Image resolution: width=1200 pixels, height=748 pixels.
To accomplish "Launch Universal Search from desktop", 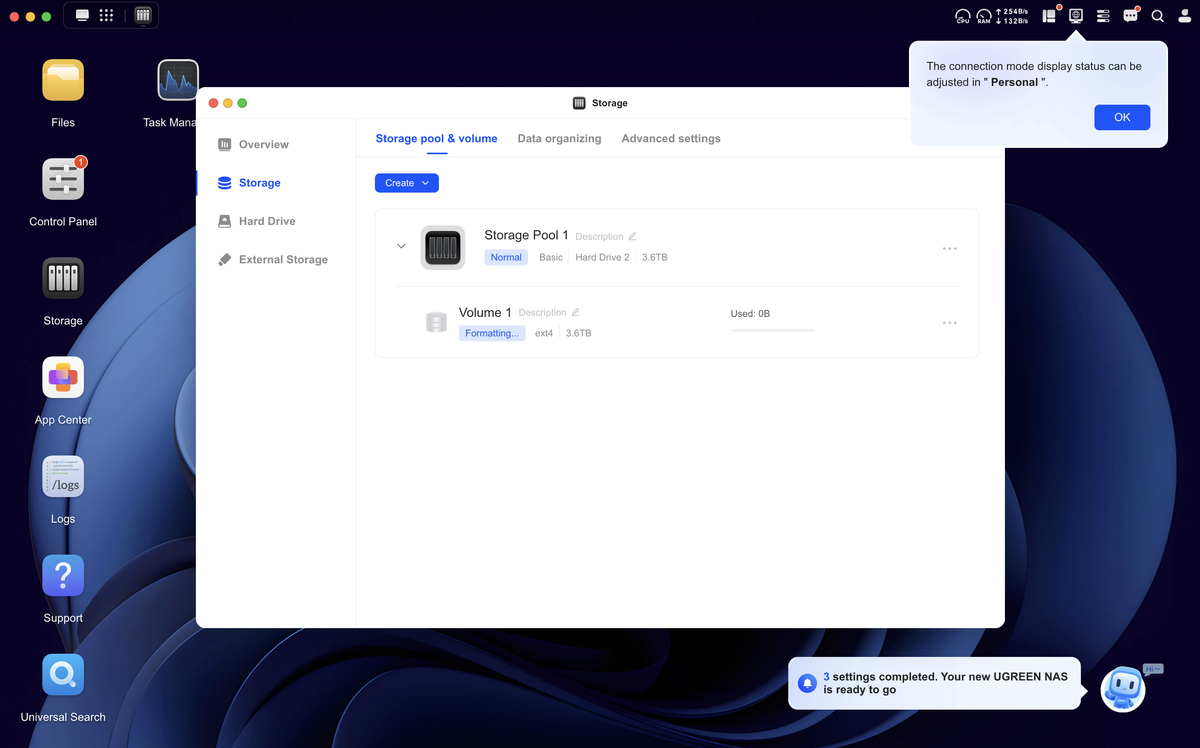I will 63,675.
